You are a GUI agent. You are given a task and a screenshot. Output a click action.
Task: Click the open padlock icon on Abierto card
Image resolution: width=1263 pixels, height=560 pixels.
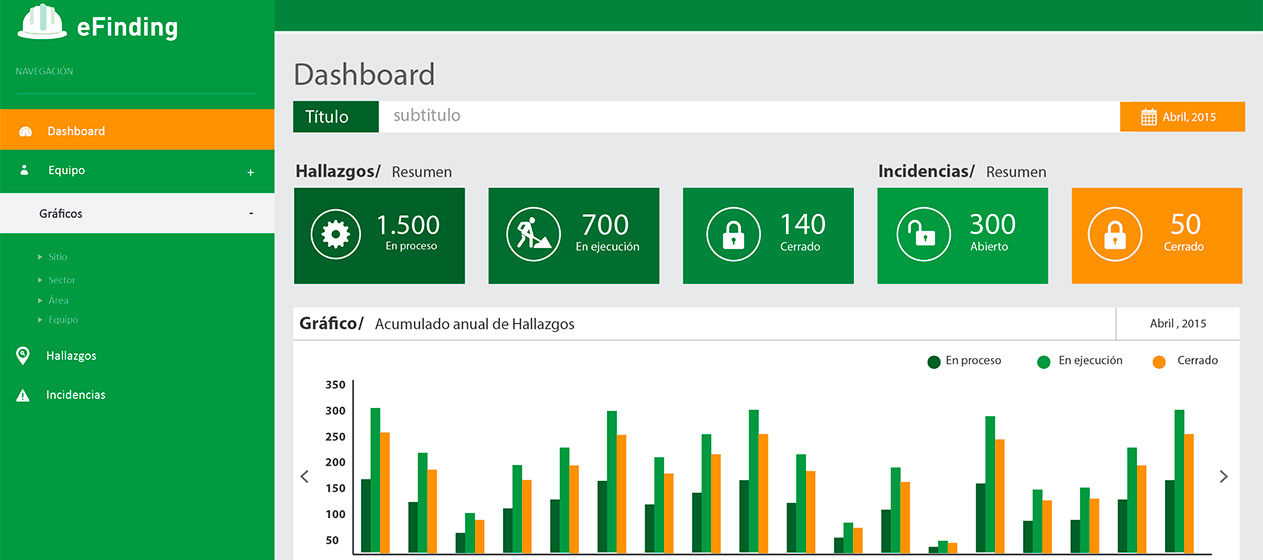921,234
